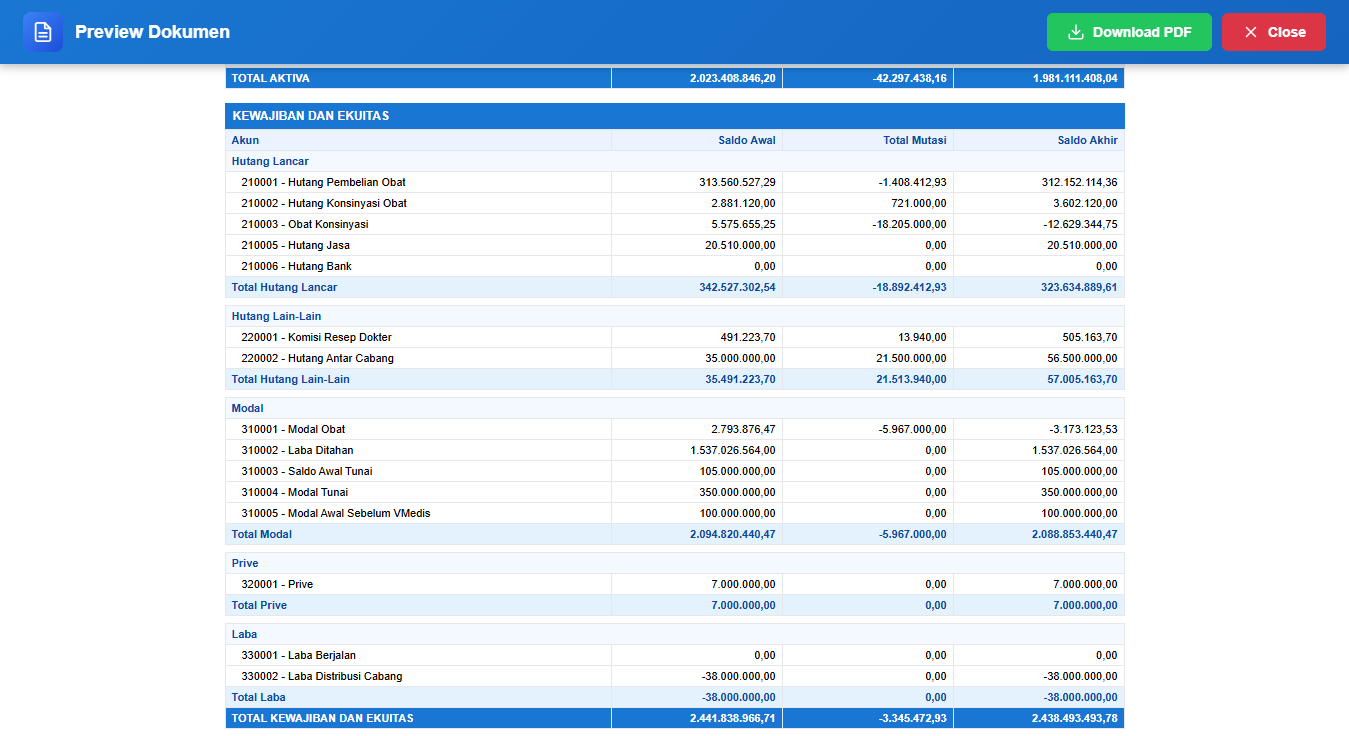The width and height of the screenshot is (1349, 736).
Task: Click the Download PDF button
Action: tap(1129, 32)
